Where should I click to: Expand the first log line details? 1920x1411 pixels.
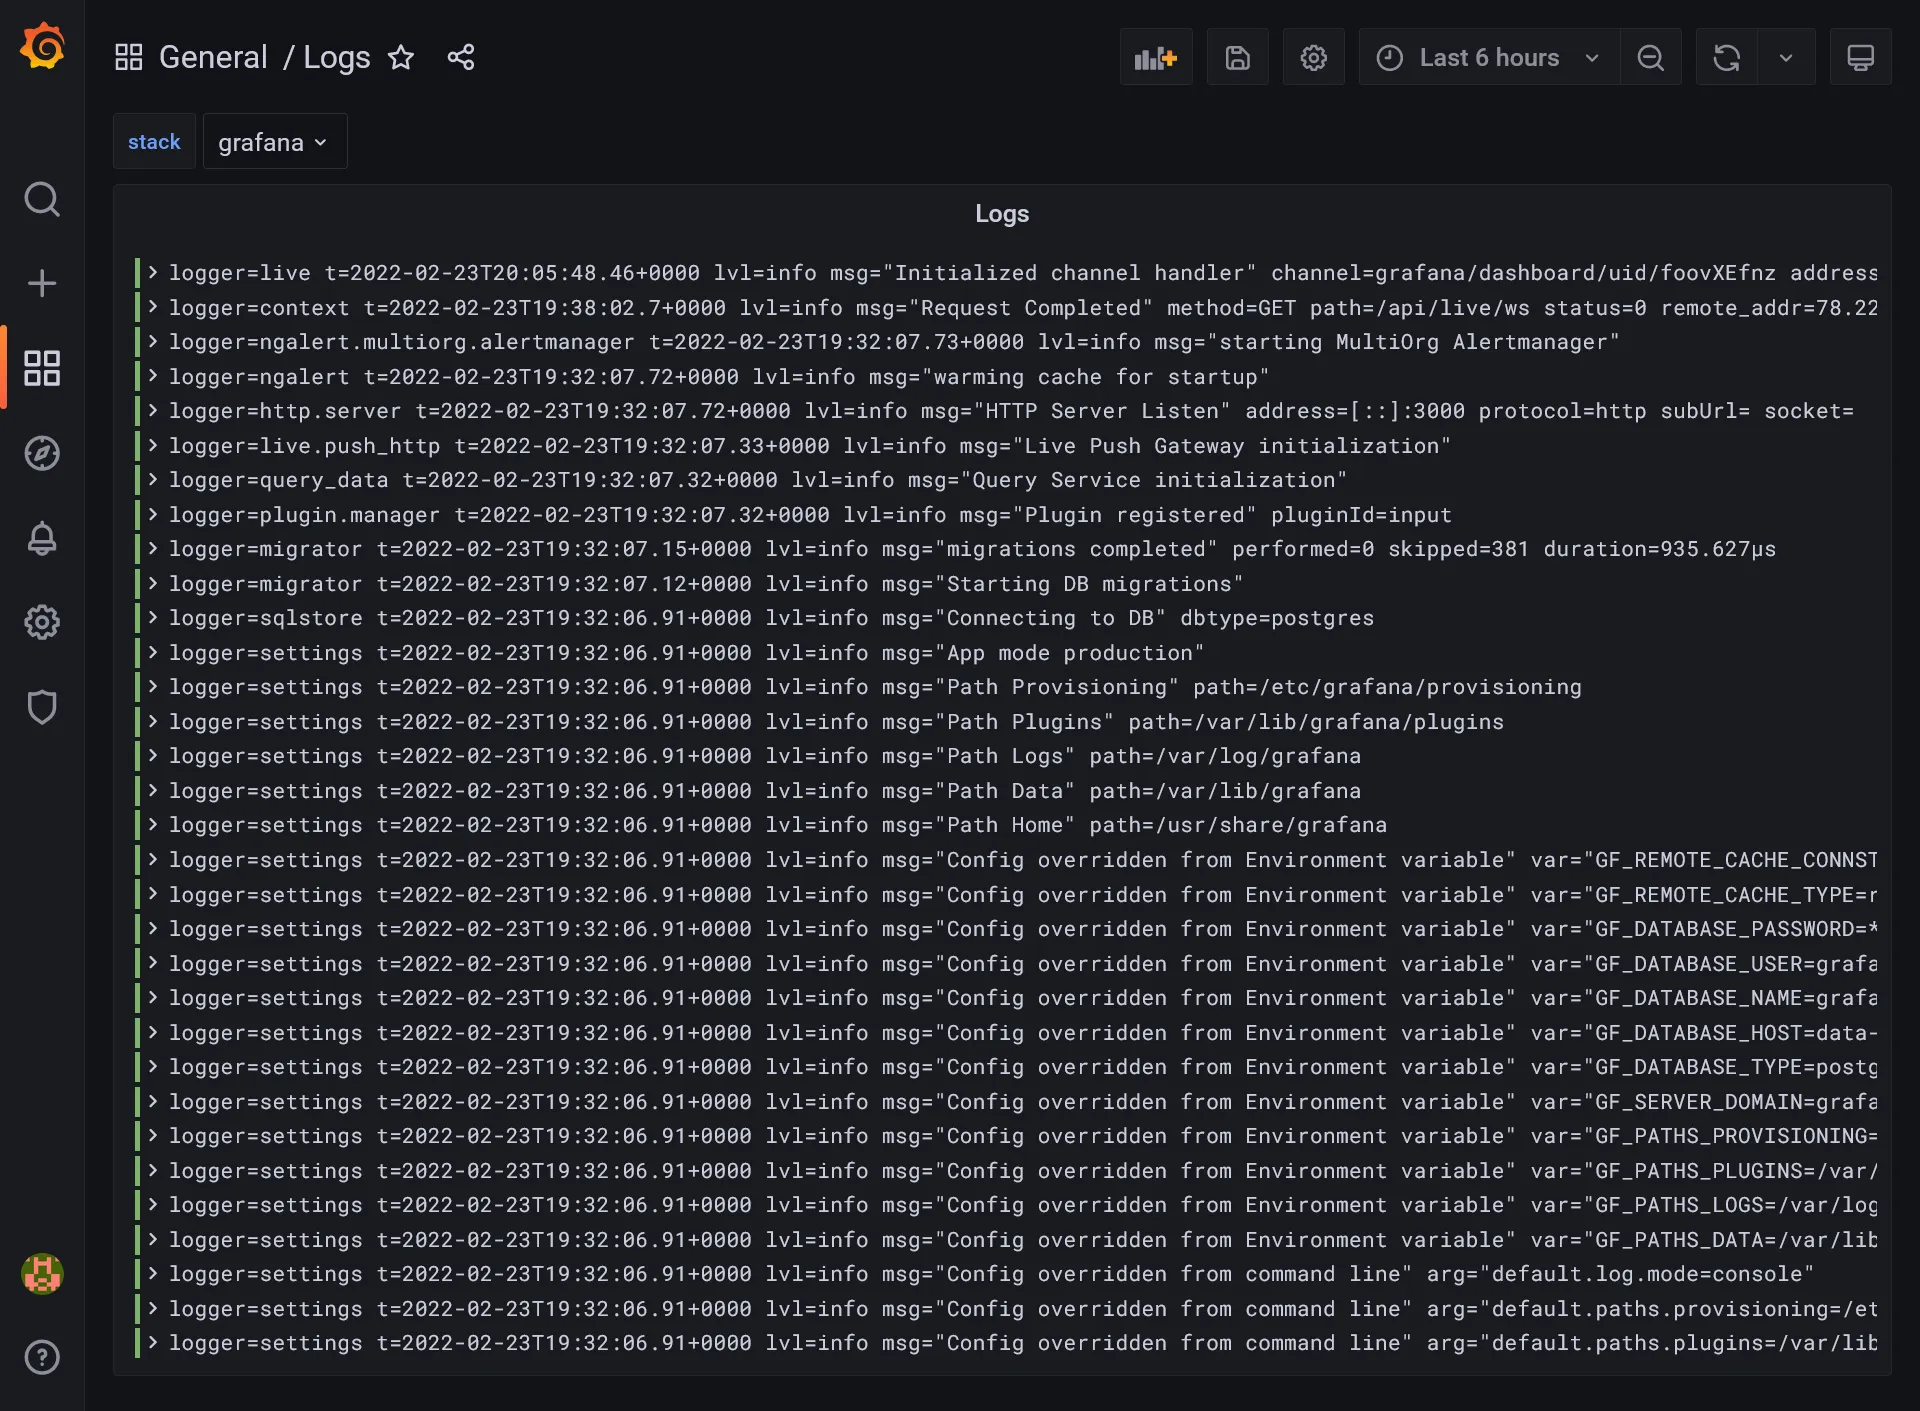click(151, 272)
